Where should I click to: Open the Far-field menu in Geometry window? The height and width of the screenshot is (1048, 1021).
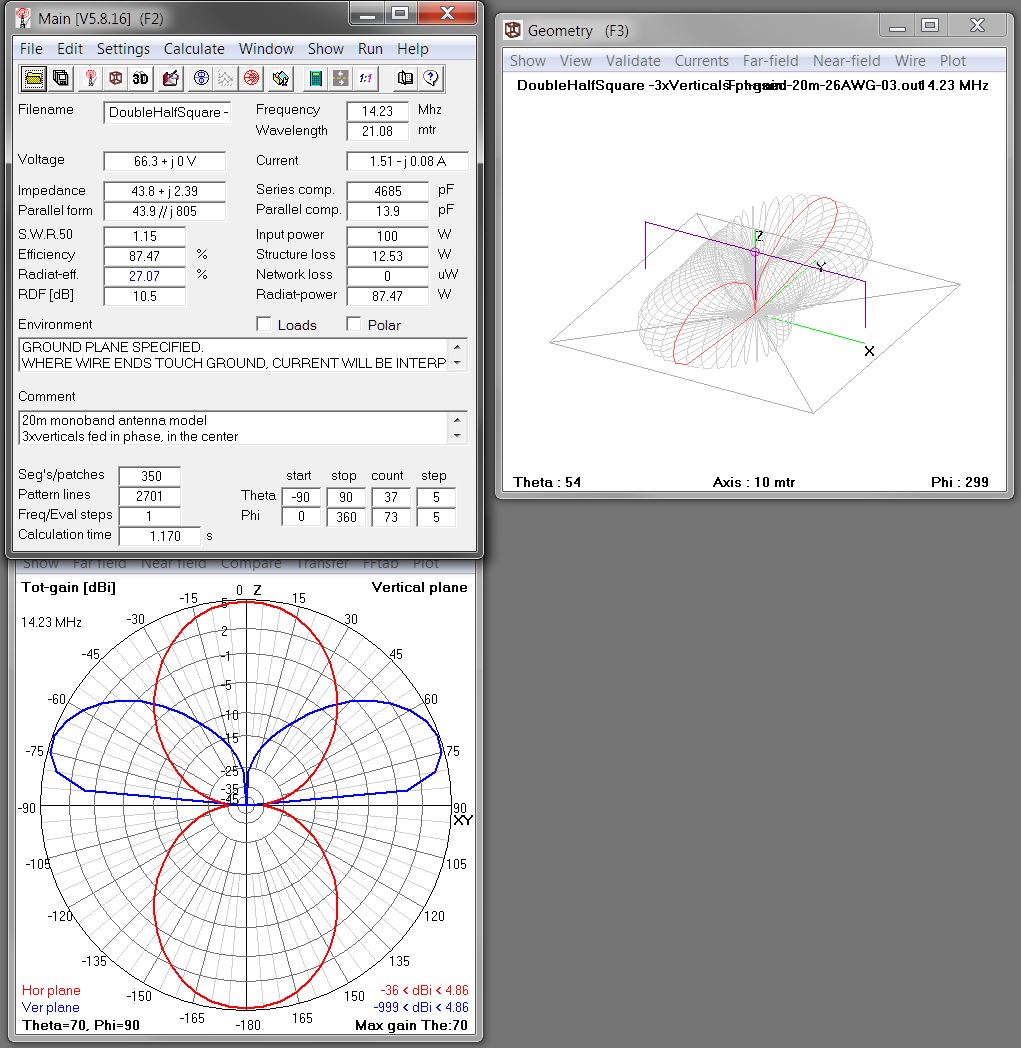[771, 60]
